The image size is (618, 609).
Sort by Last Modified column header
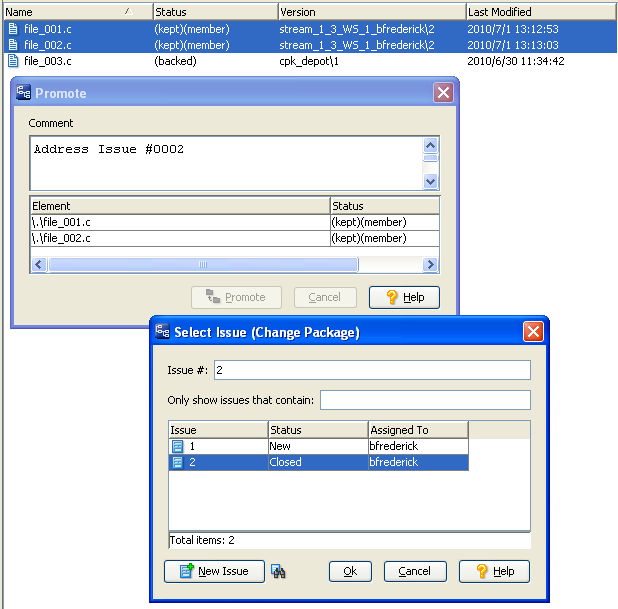tap(540, 12)
